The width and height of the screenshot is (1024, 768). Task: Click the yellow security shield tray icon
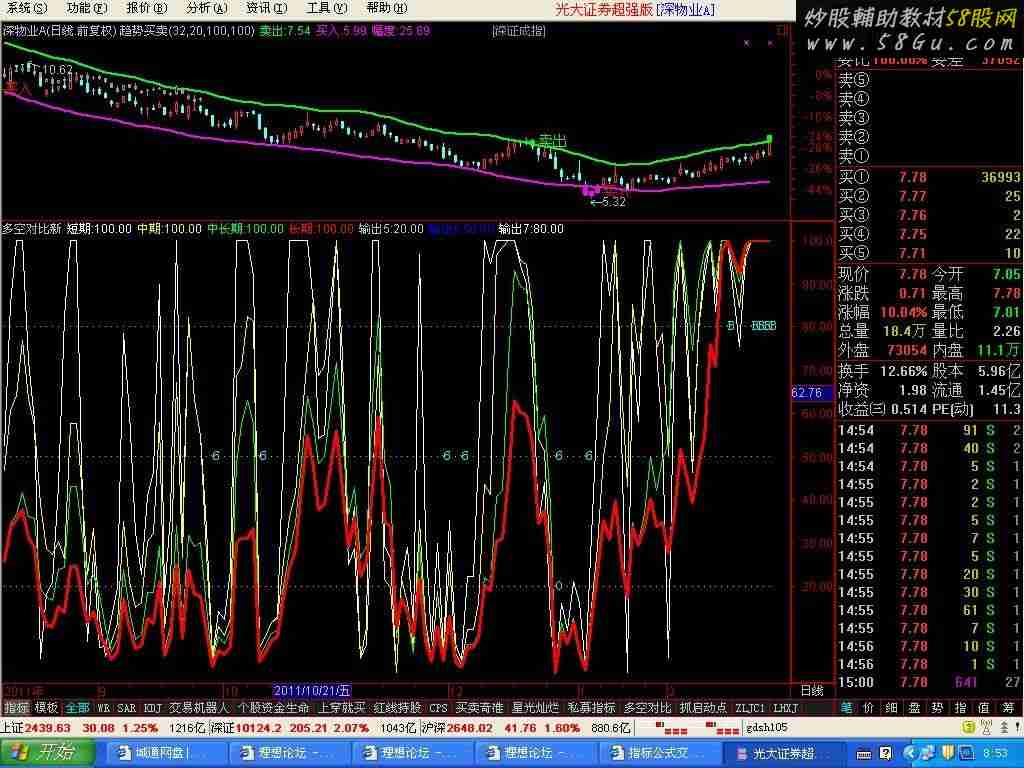click(948, 754)
